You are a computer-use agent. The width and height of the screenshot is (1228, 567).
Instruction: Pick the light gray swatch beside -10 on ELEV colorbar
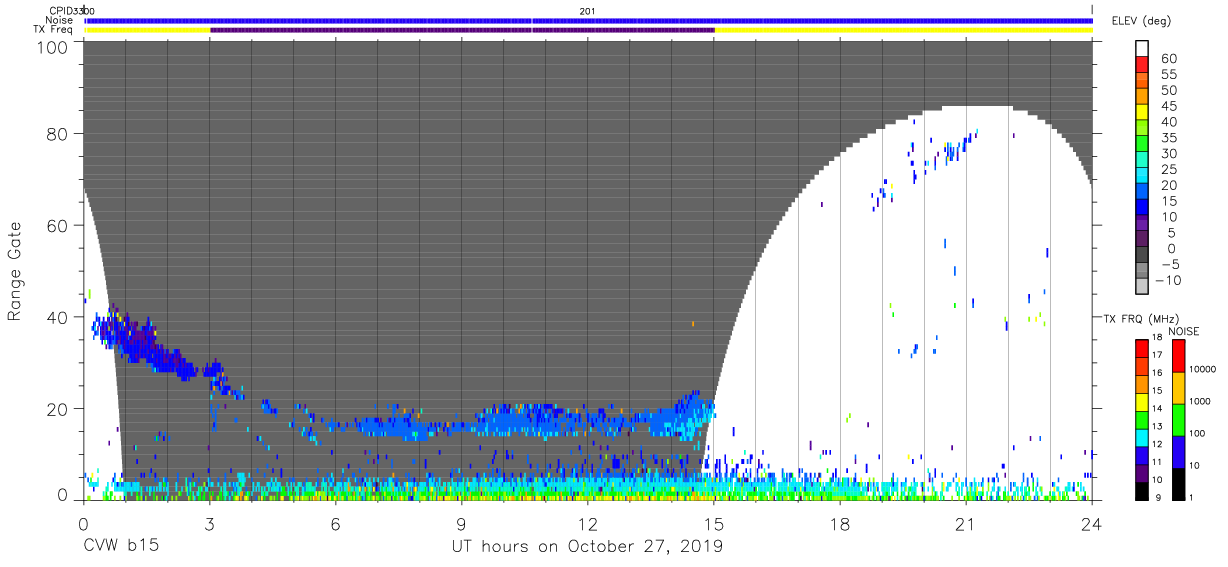(x=1142, y=287)
